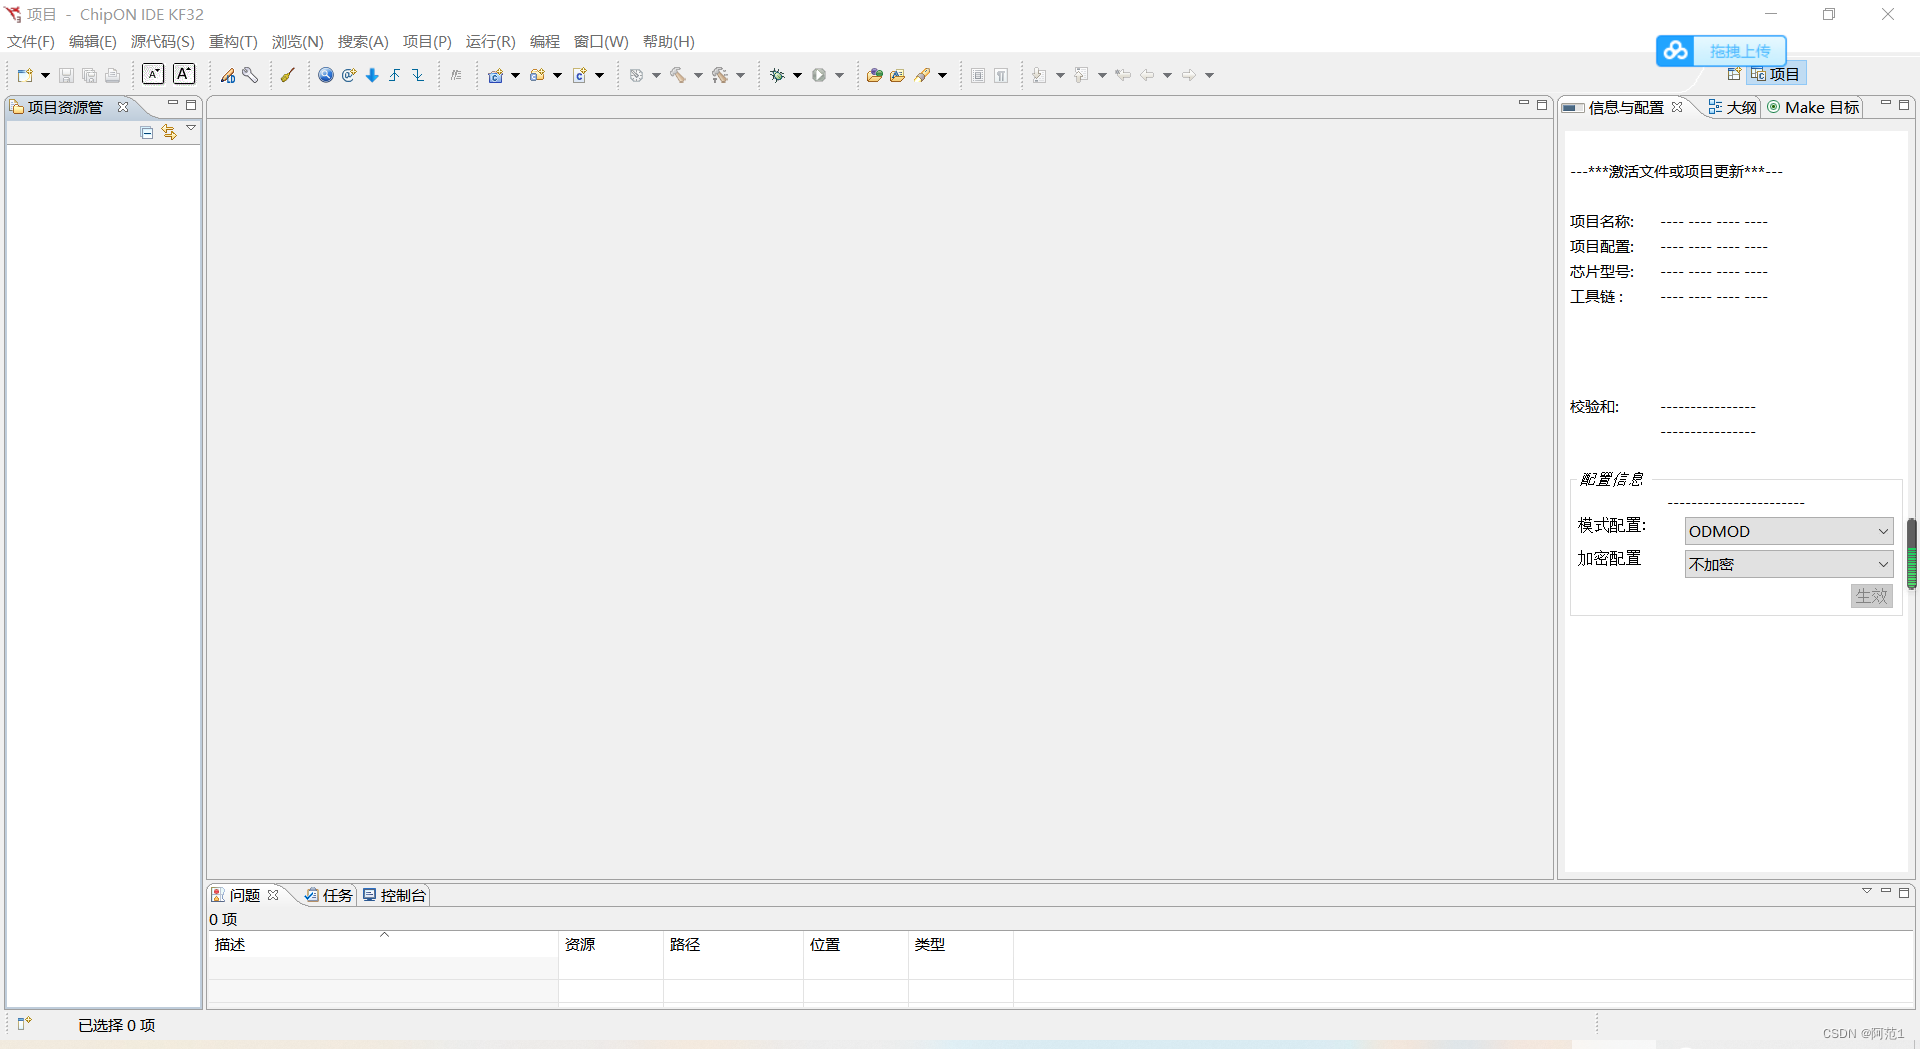1920x1049 pixels.
Task: Toggle block selection mode icon
Action: click(978, 75)
